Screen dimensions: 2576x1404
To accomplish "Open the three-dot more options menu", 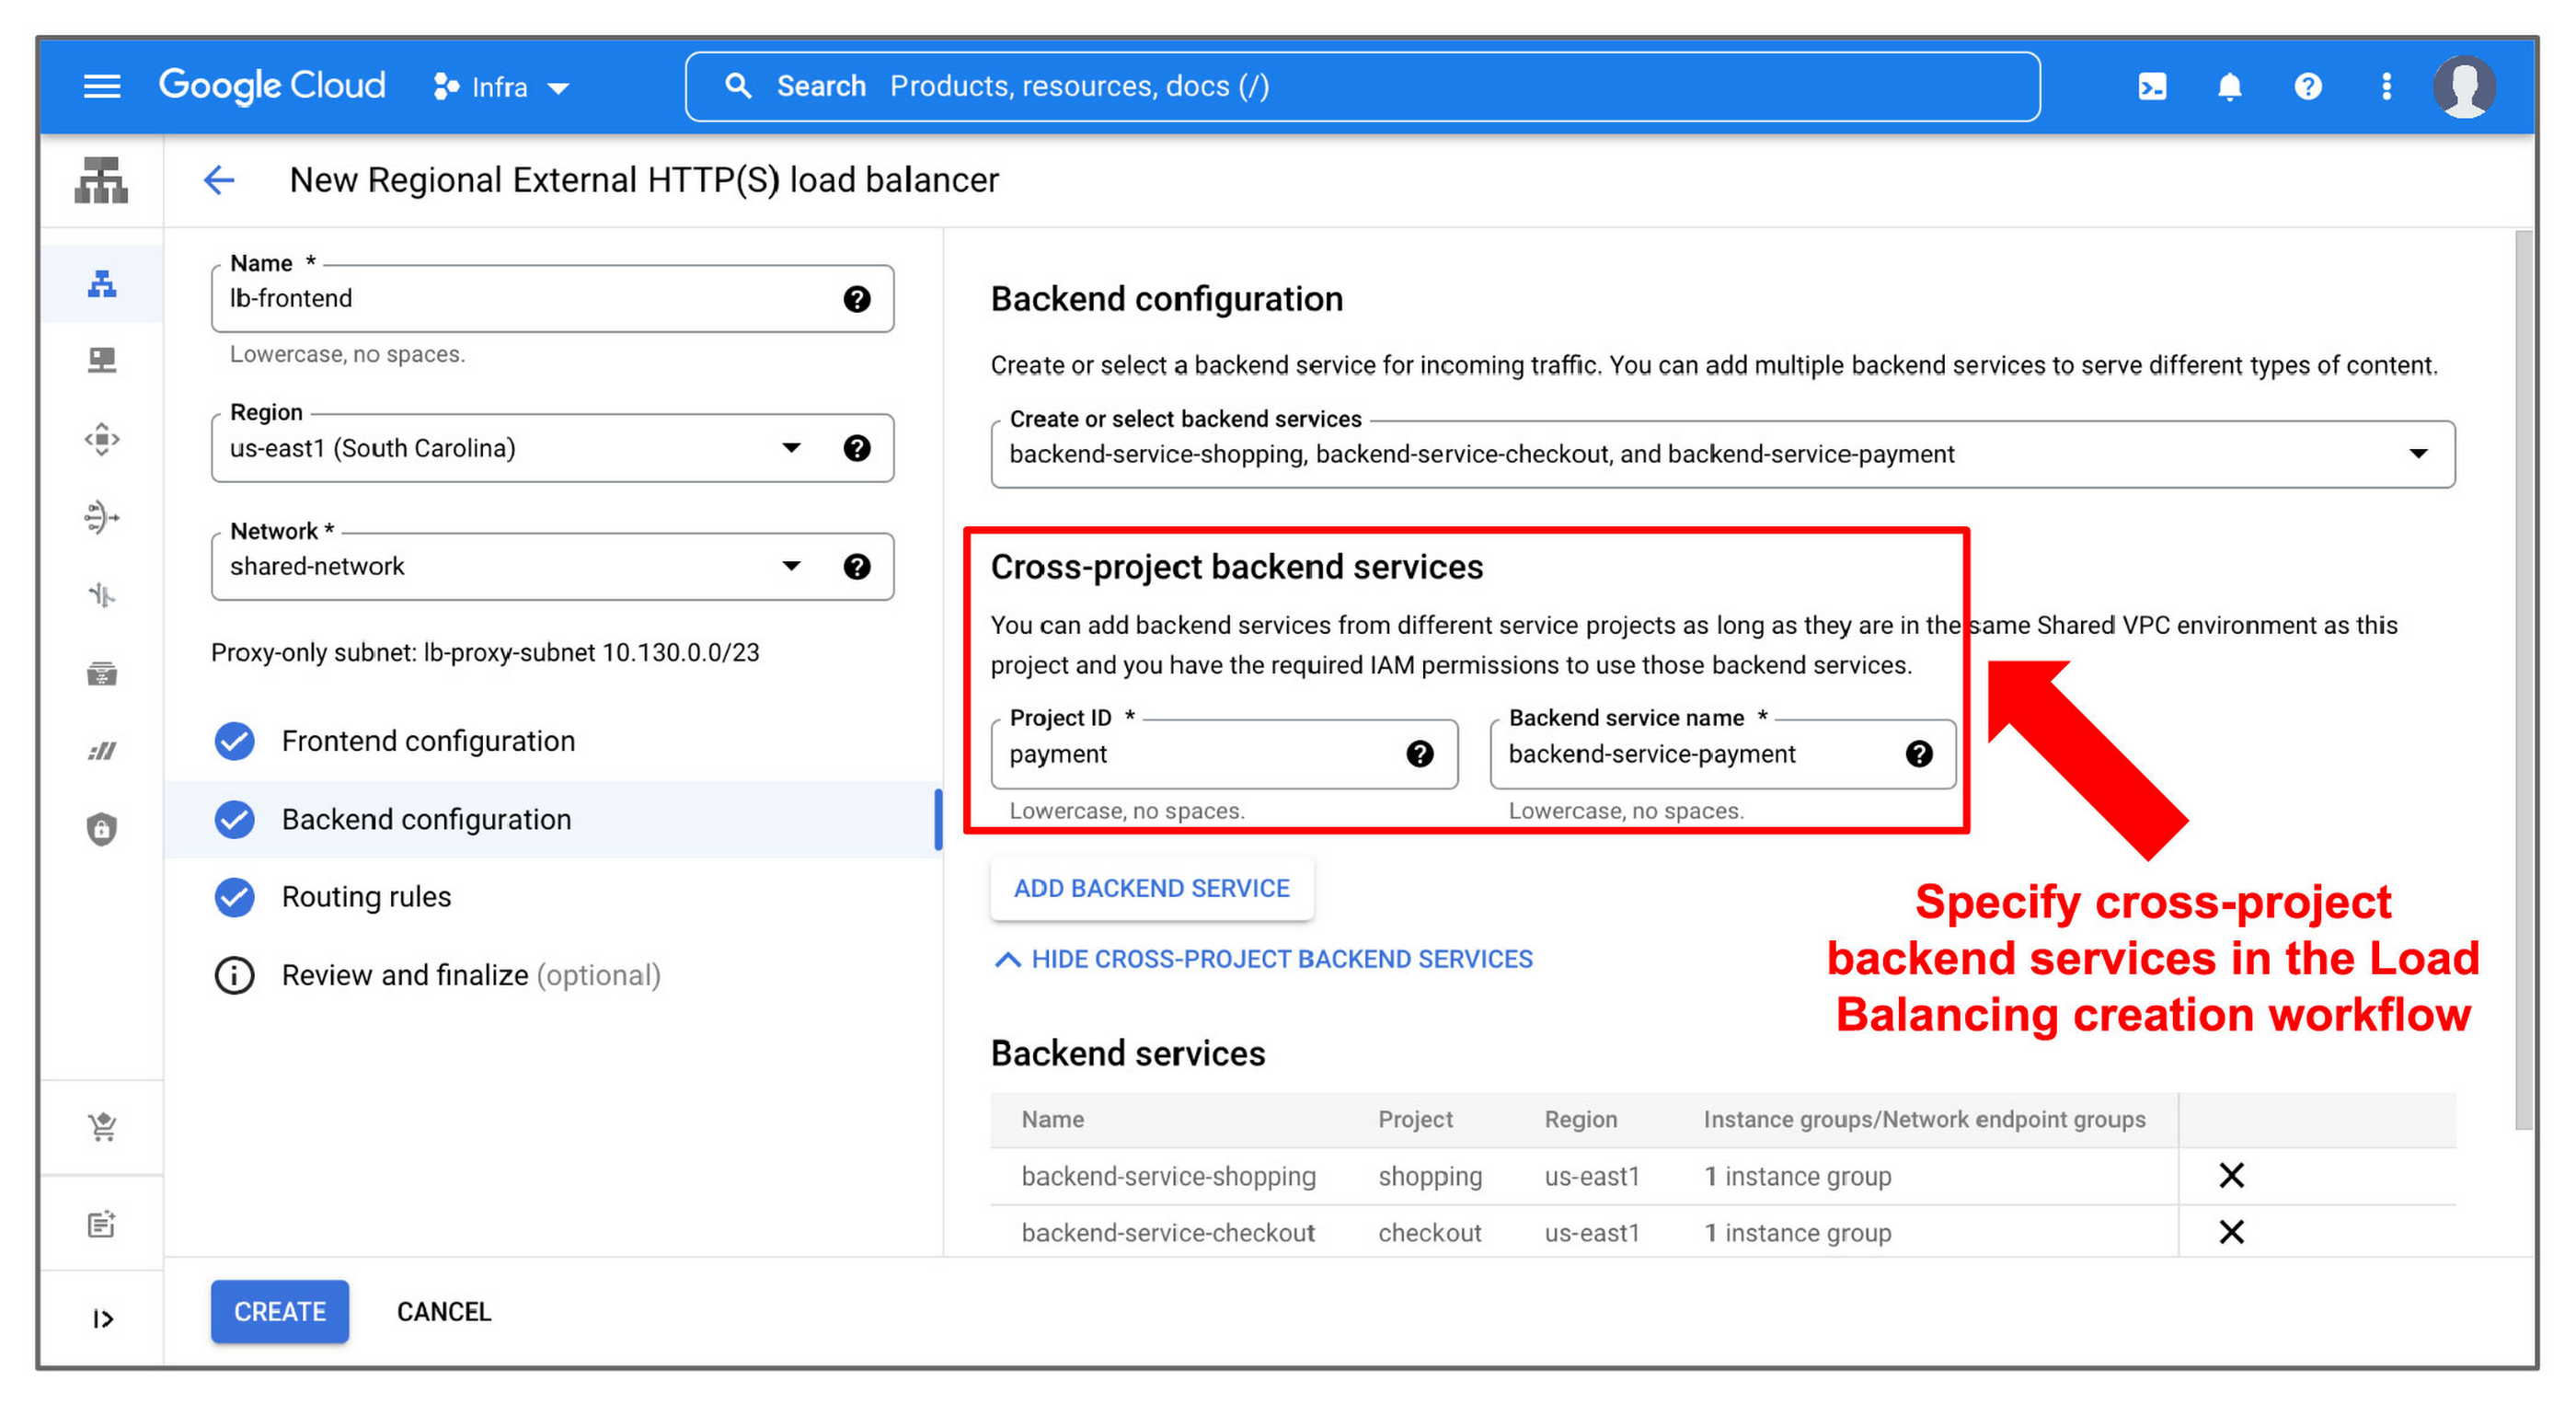I will click(x=2386, y=87).
